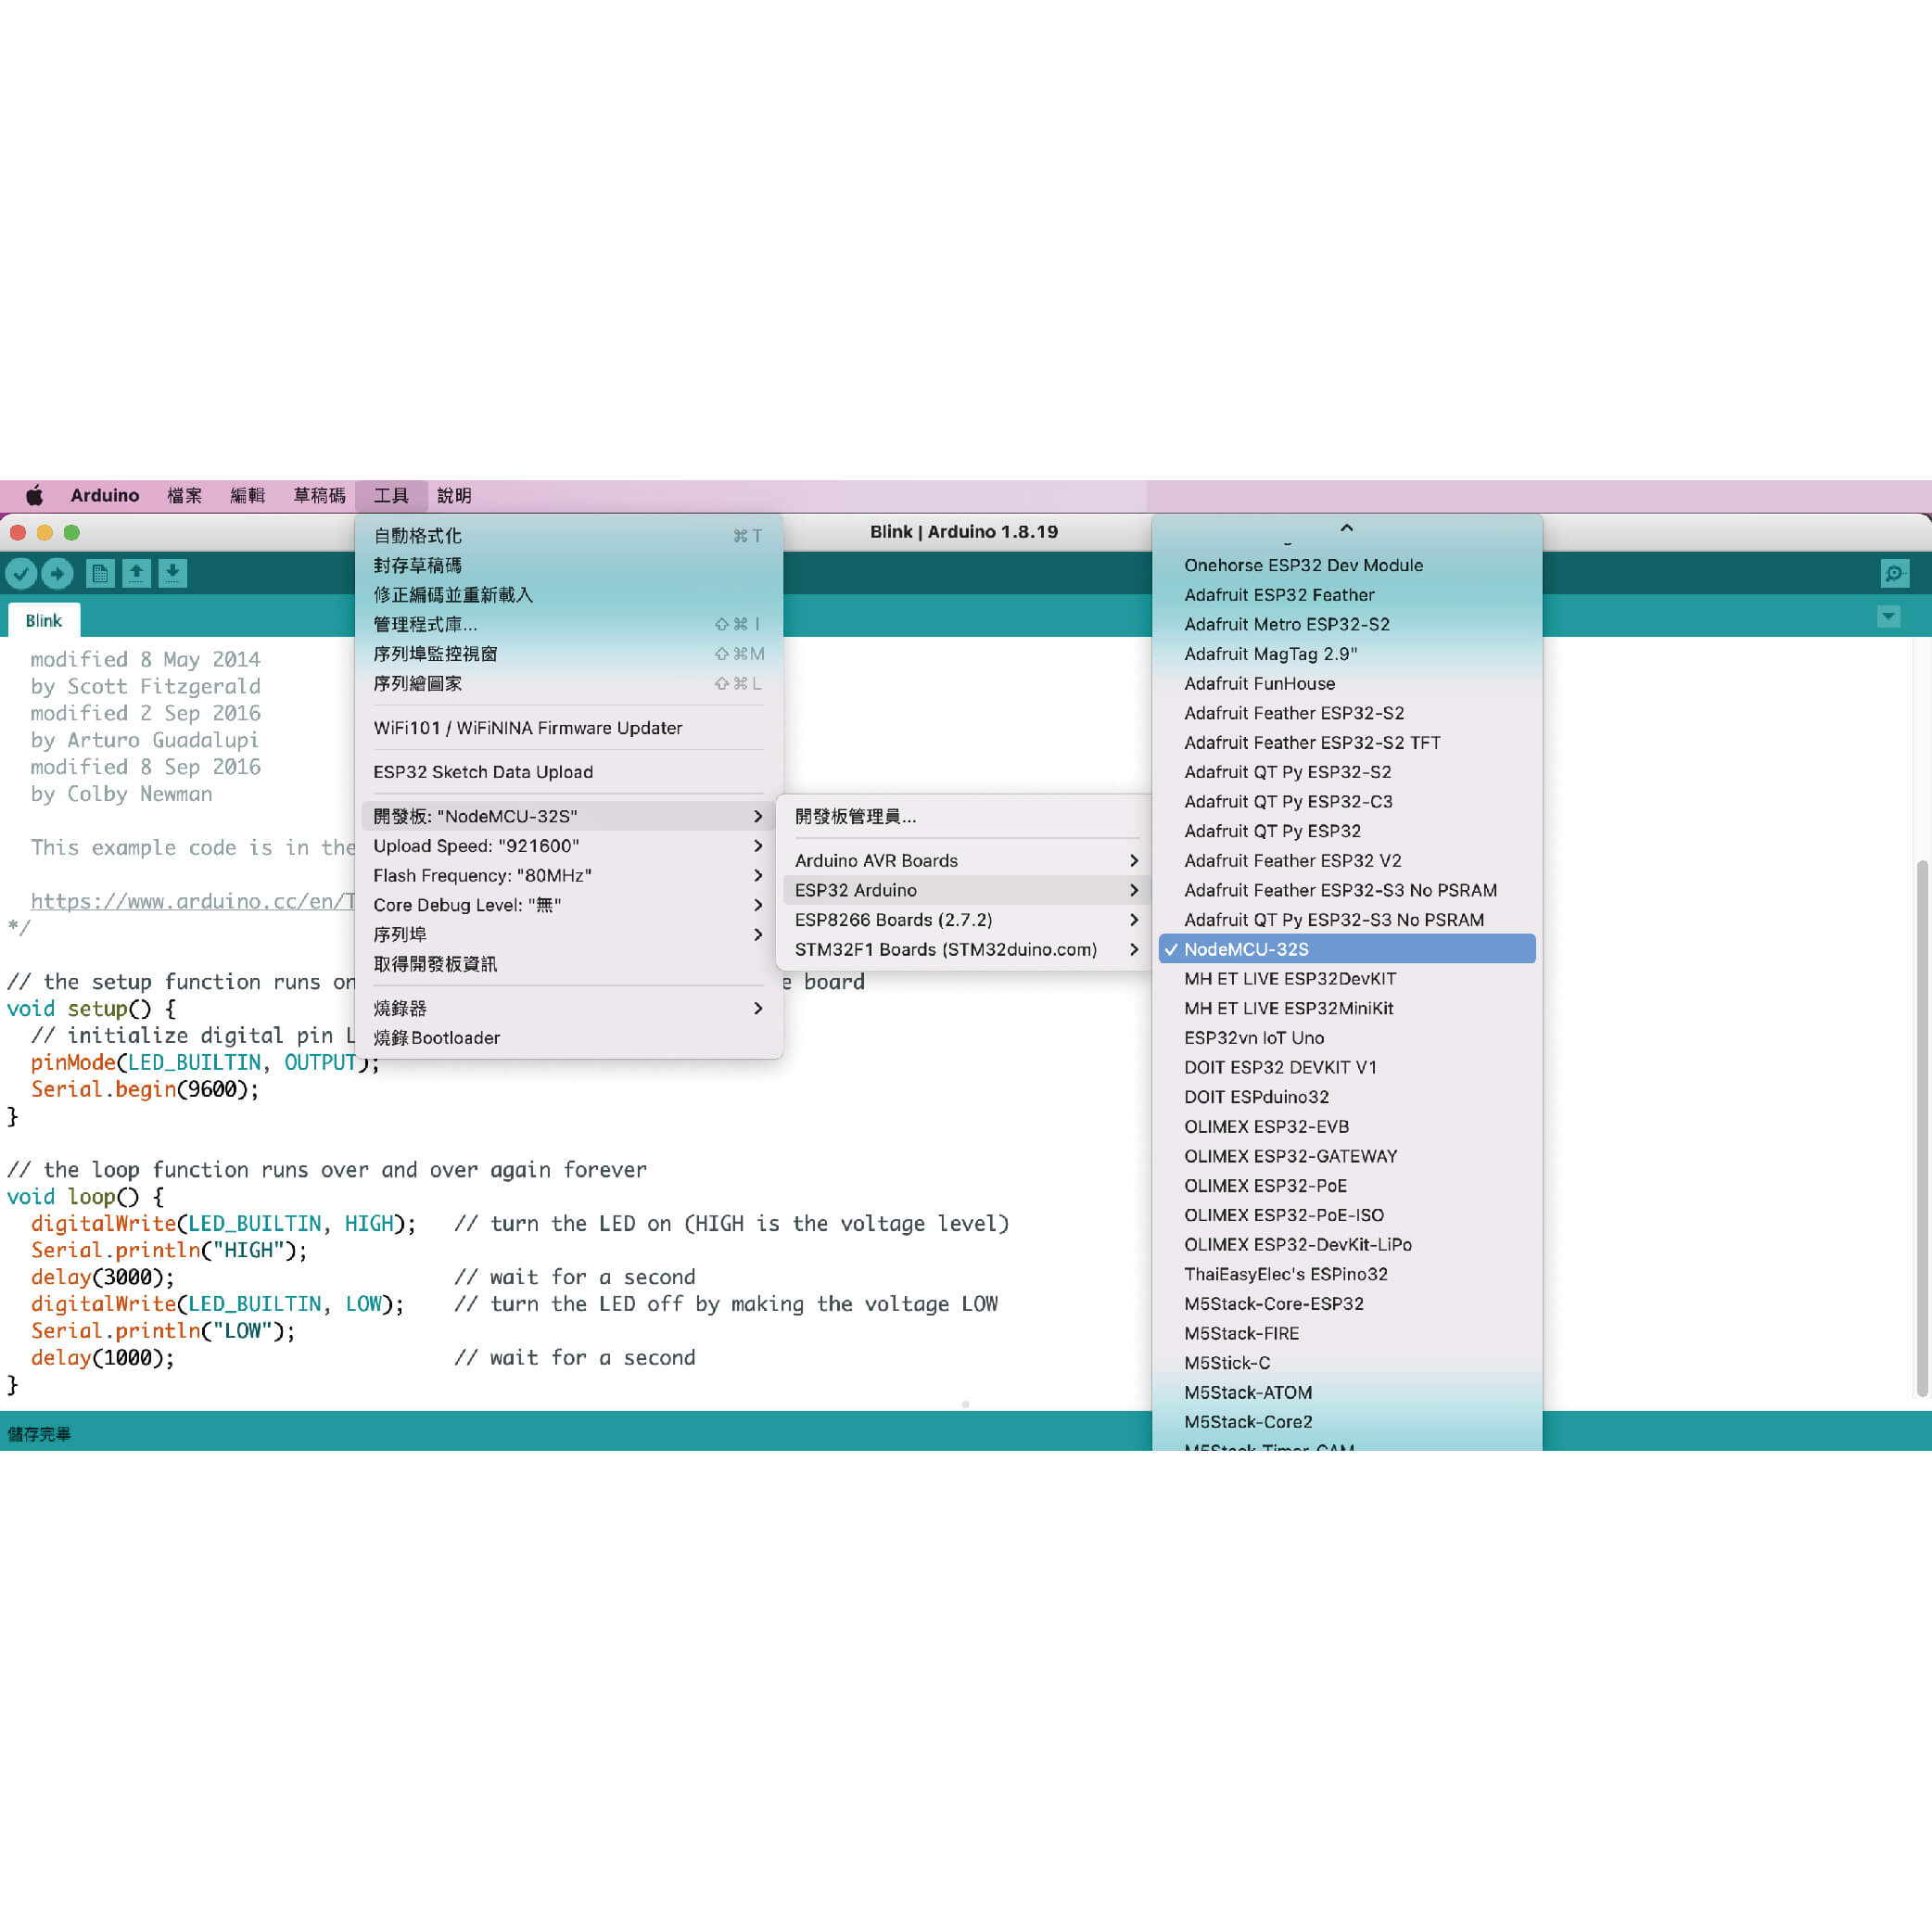Select DOIT ESPduino32 board
The image size is (1932, 1932).
pos(1346,1097)
